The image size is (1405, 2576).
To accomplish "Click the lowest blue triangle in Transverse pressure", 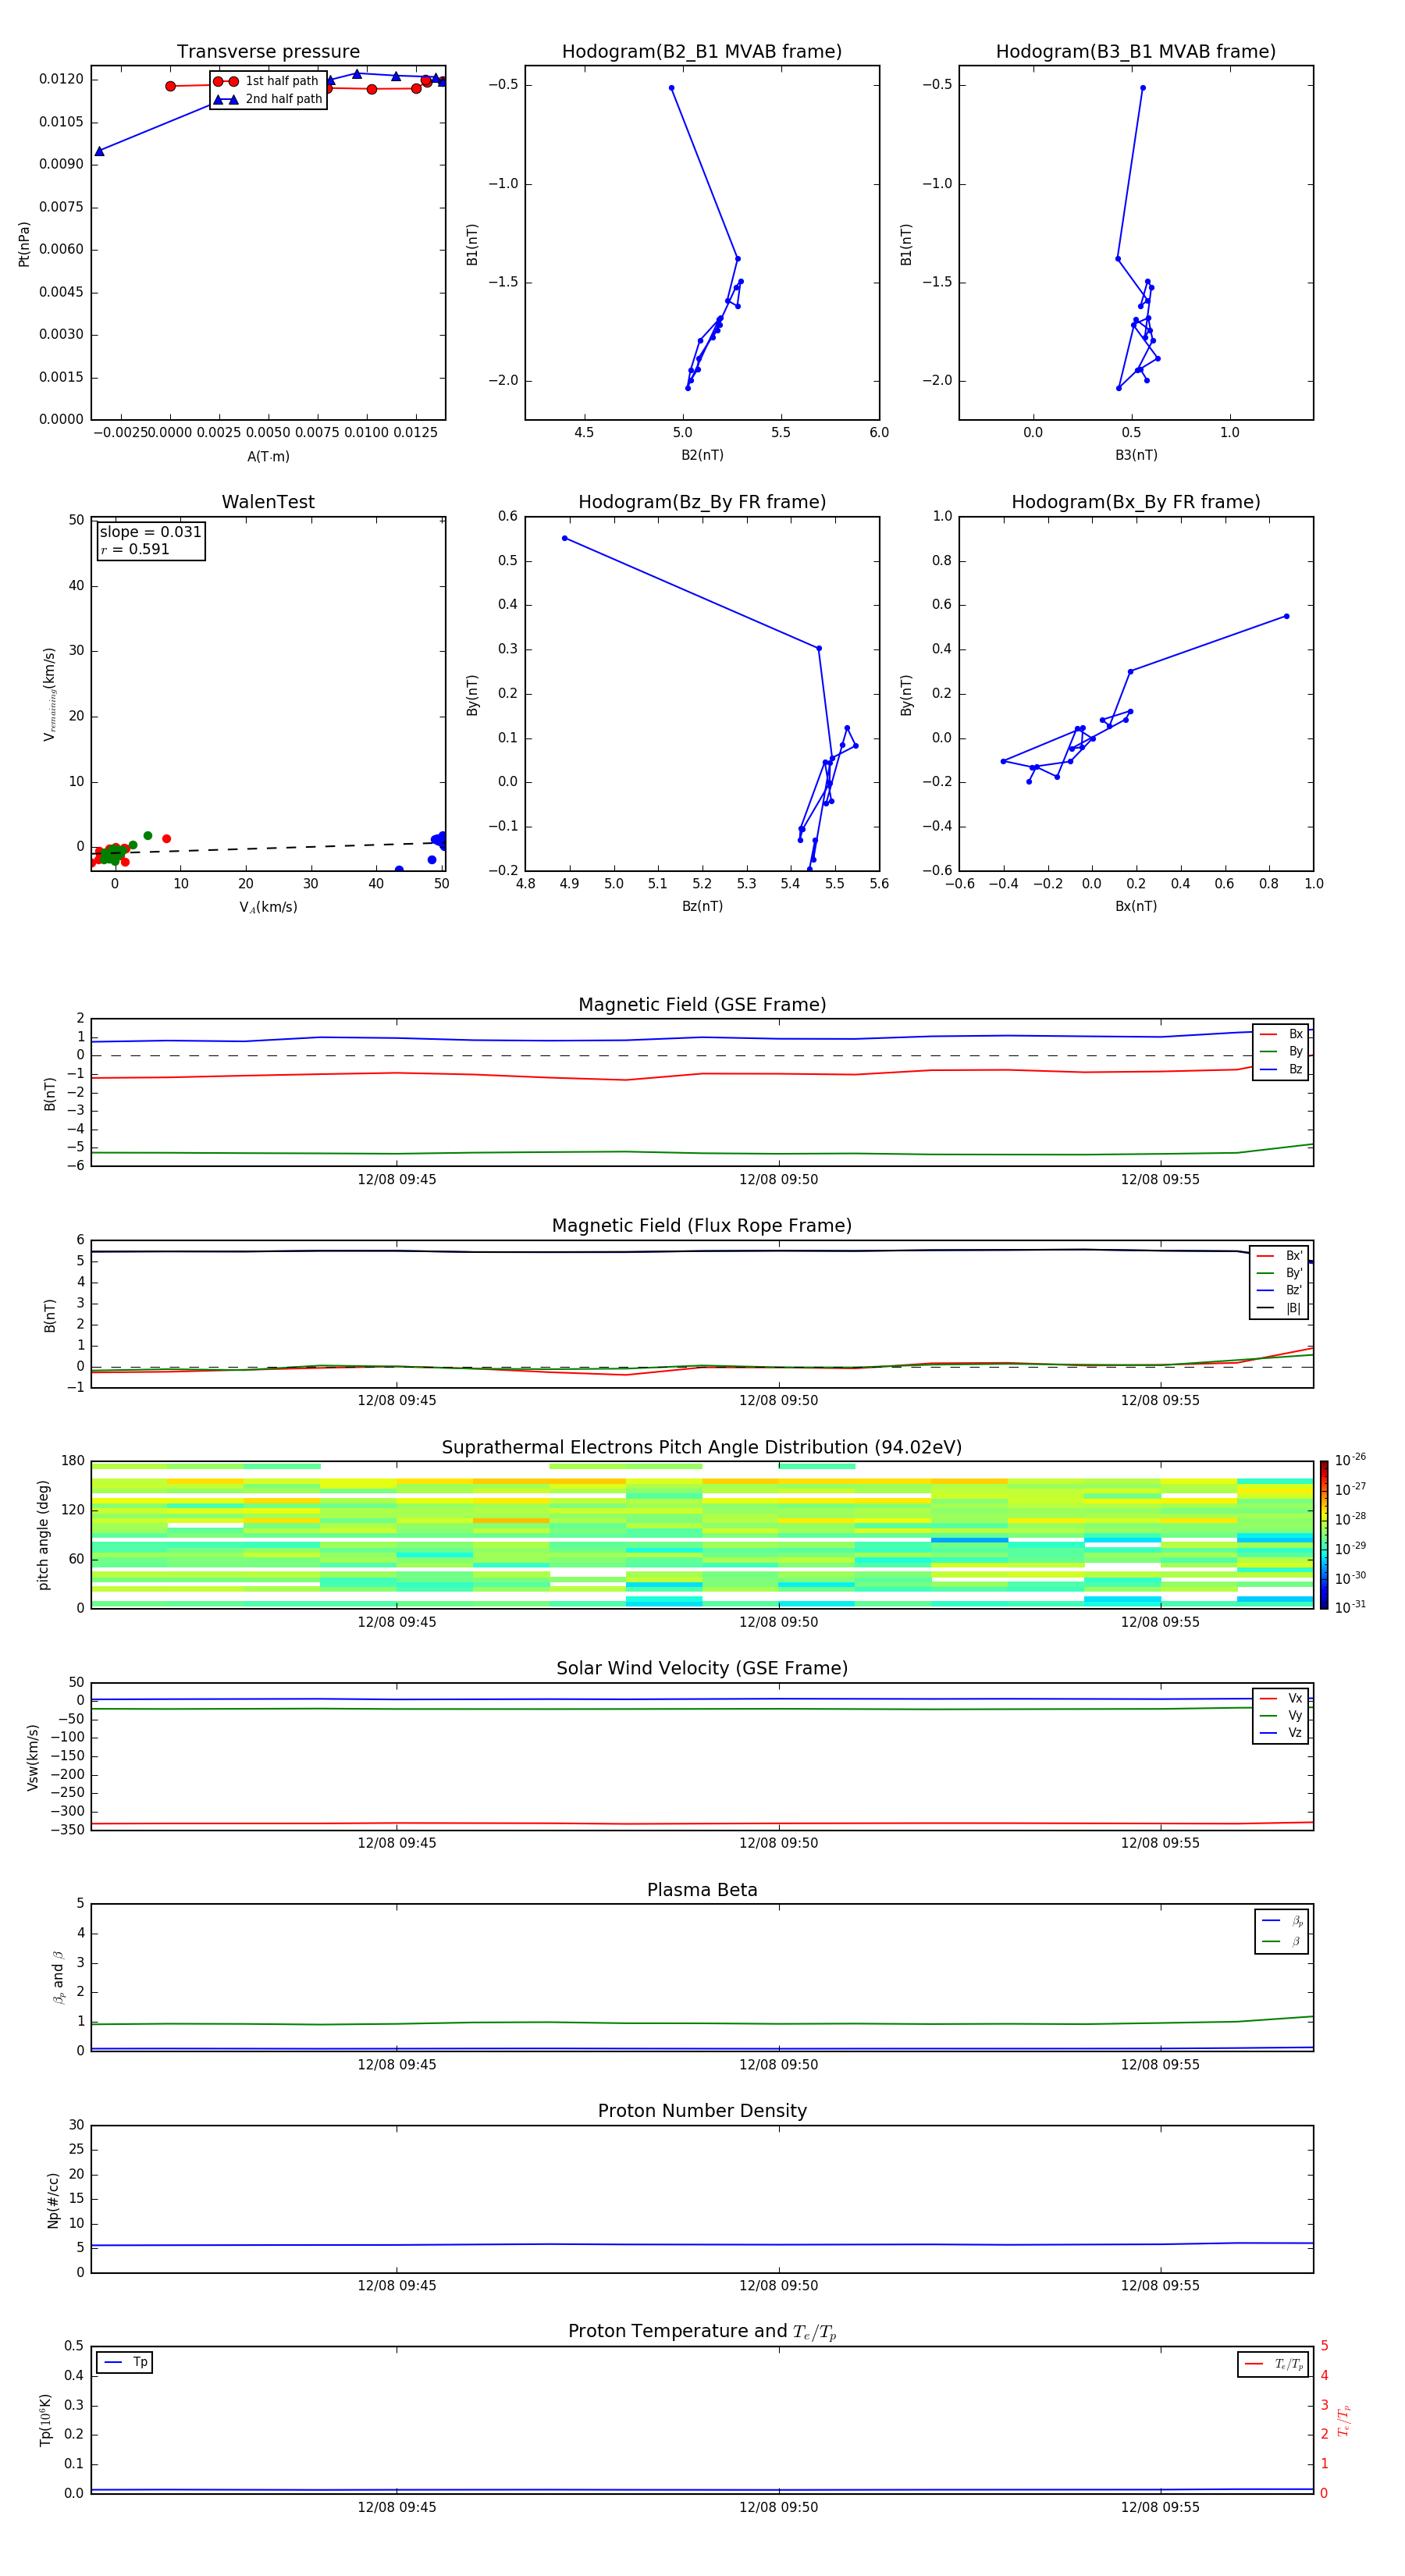I will (x=99, y=151).
